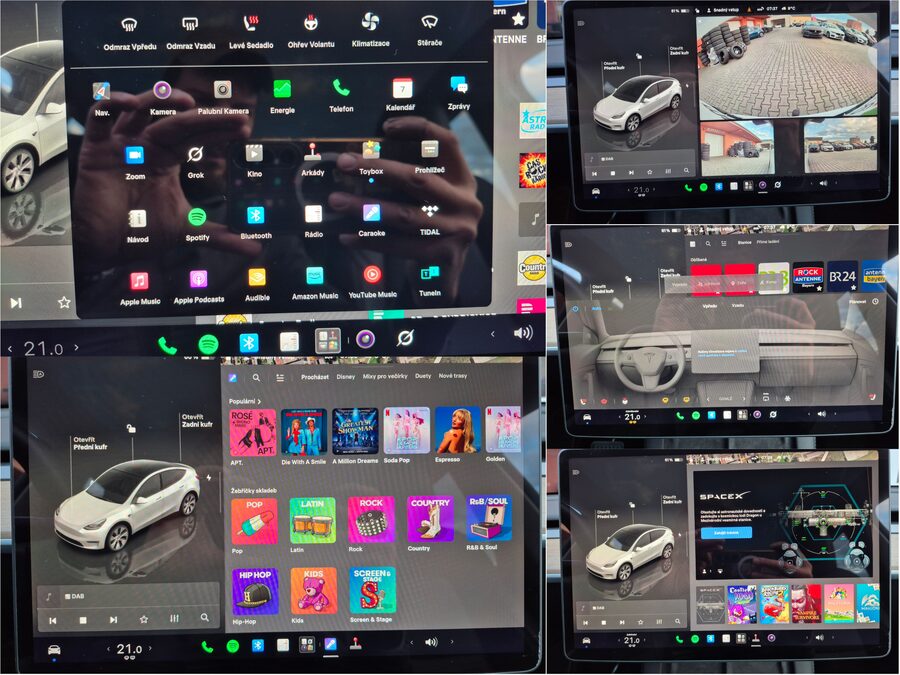
Task: Launch the YouTube Music app
Action: (x=372, y=274)
